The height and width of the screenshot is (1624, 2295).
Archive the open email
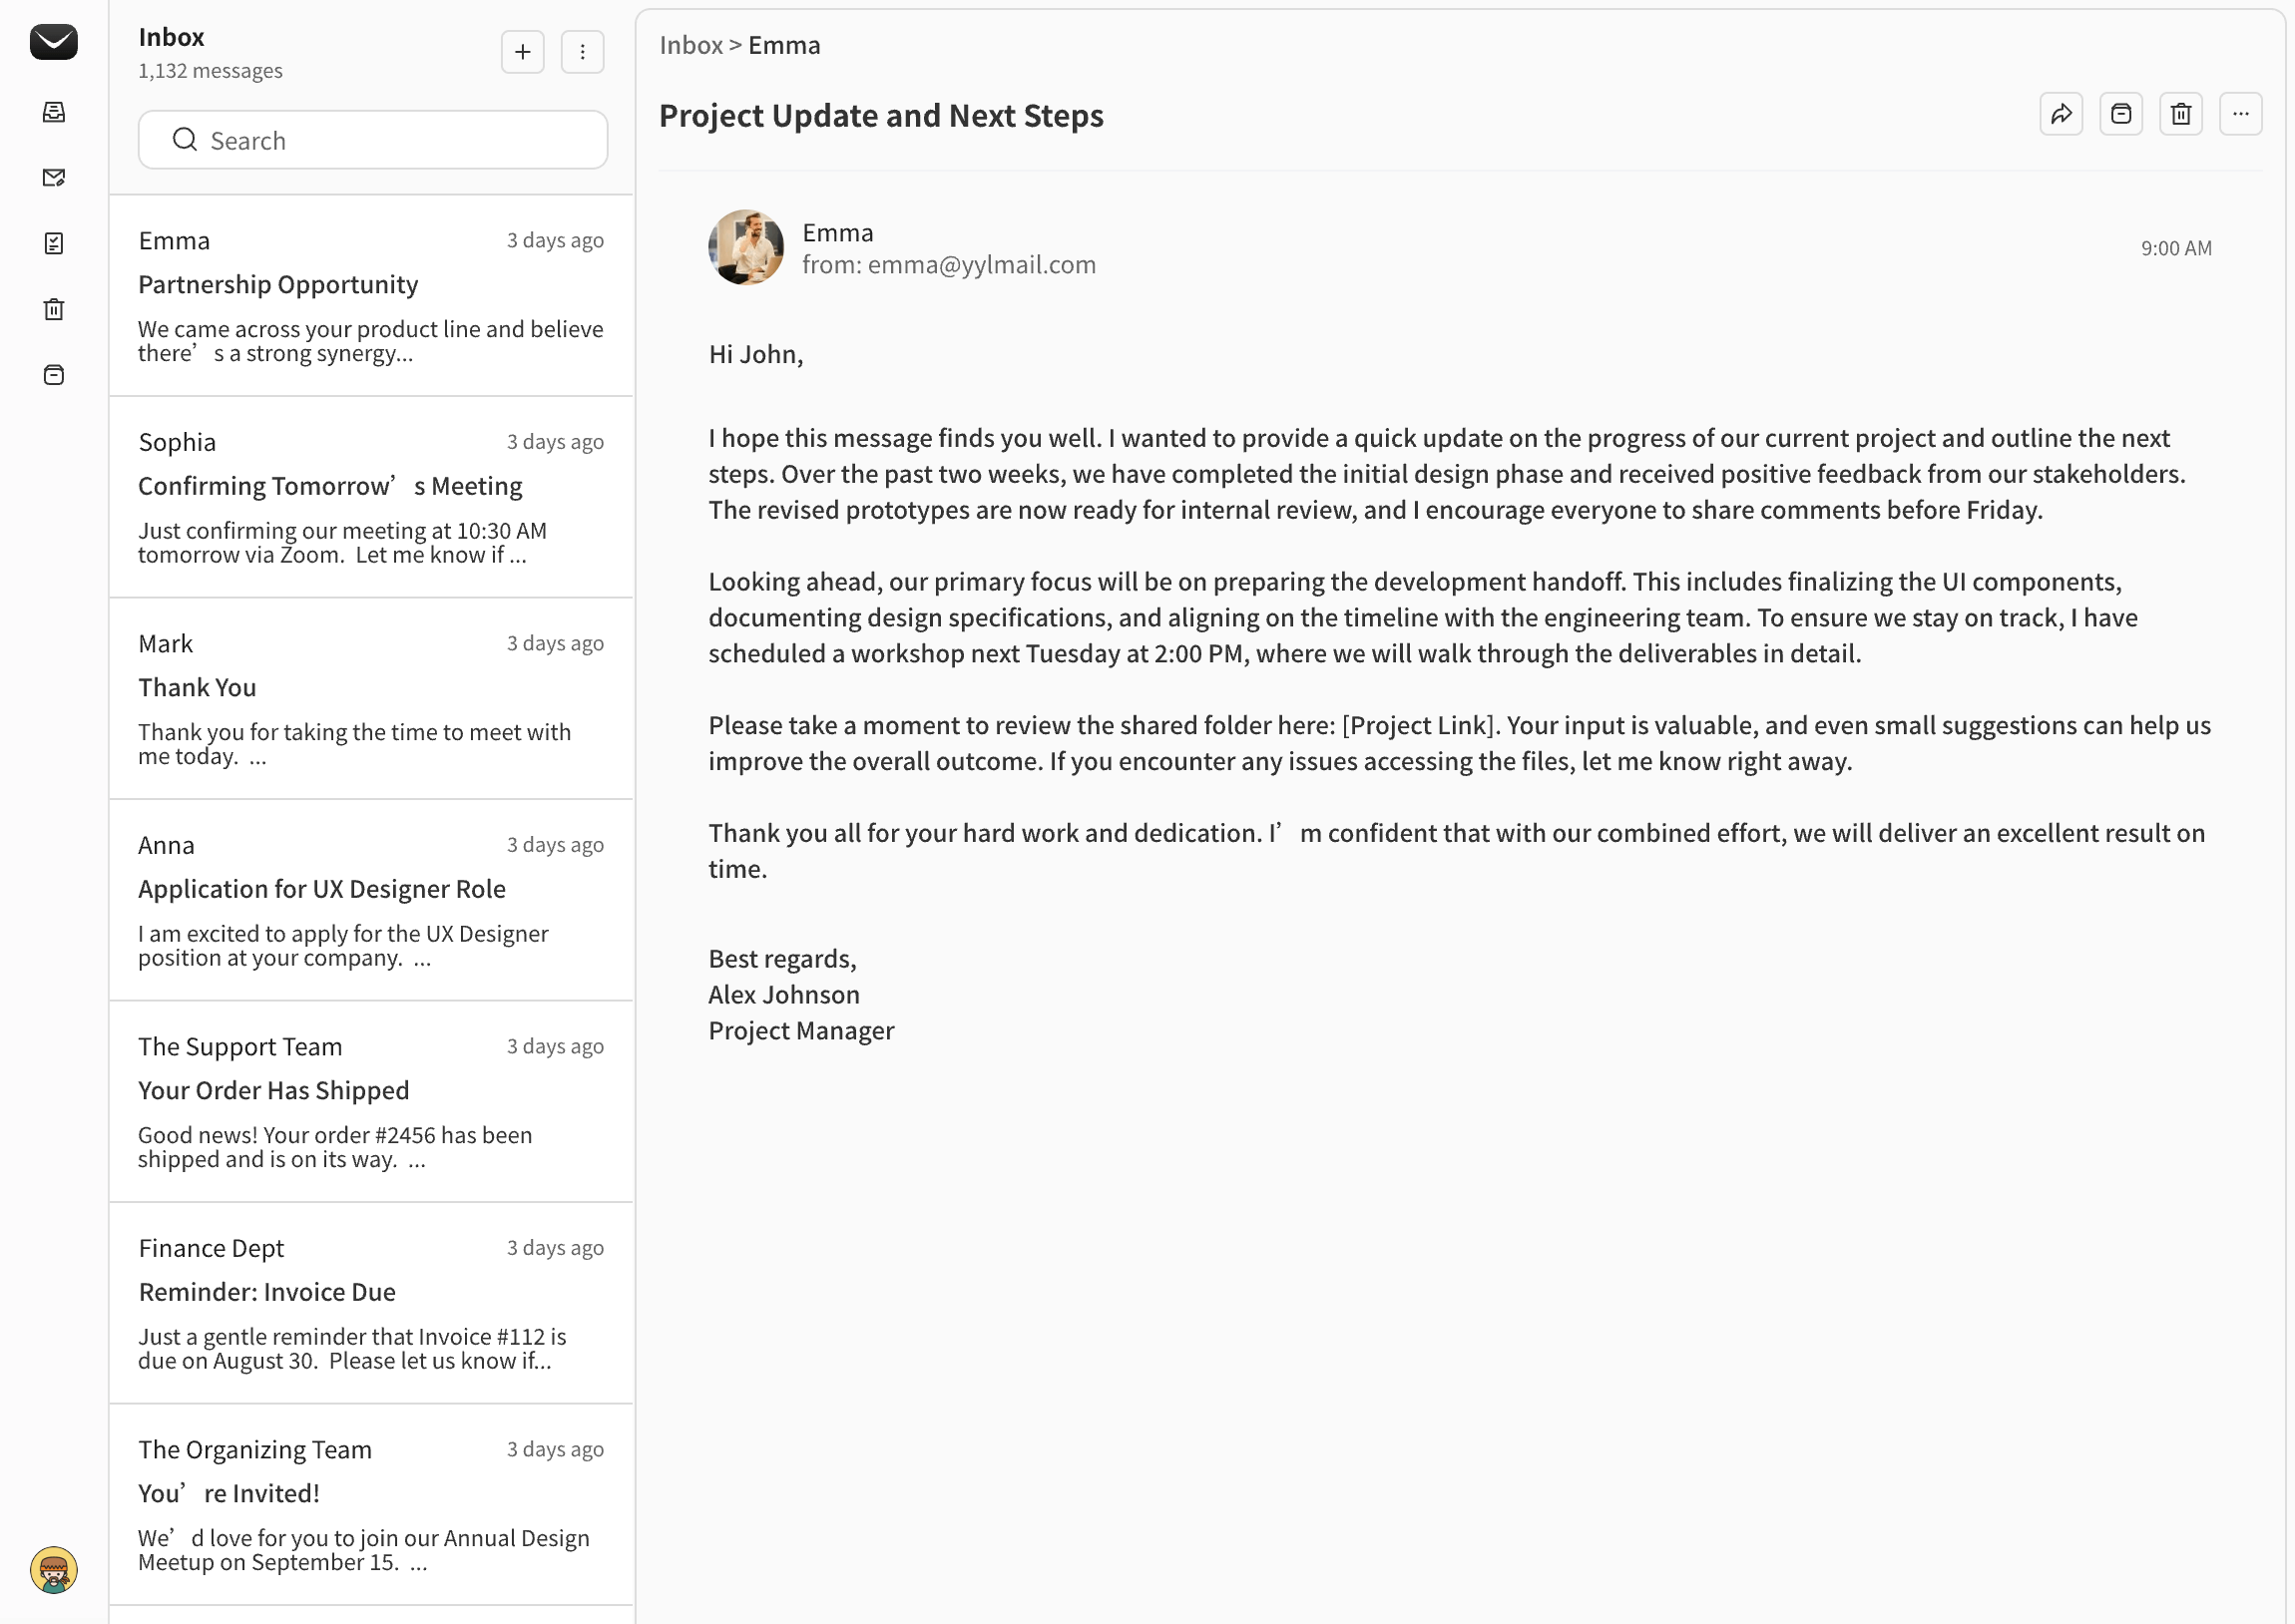tap(2120, 114)
